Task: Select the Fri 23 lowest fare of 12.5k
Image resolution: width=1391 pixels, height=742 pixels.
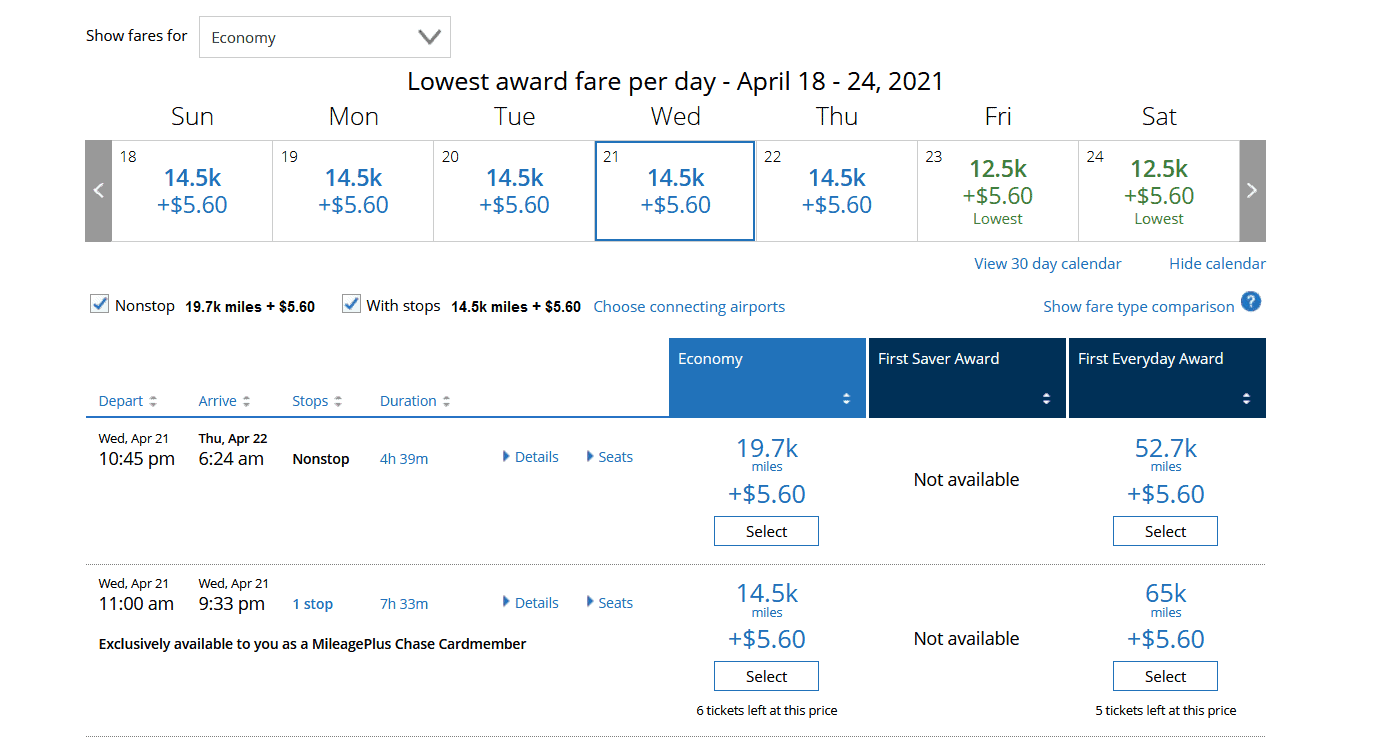Action: [998, 191]
